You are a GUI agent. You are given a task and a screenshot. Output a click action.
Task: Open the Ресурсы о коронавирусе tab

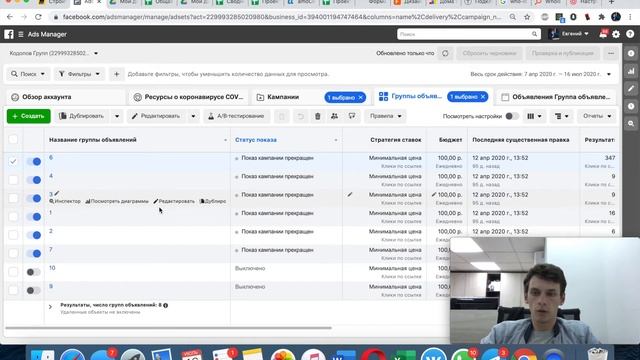(189, 97)
